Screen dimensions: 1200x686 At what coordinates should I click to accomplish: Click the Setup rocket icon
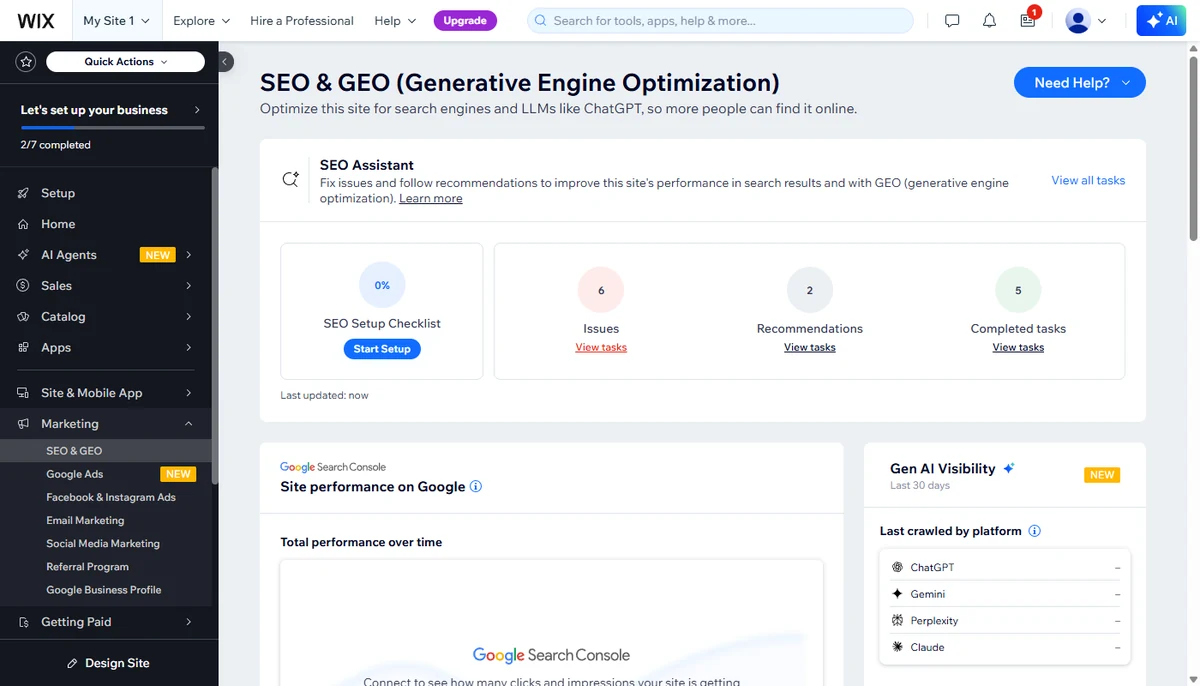click(23, 193)
